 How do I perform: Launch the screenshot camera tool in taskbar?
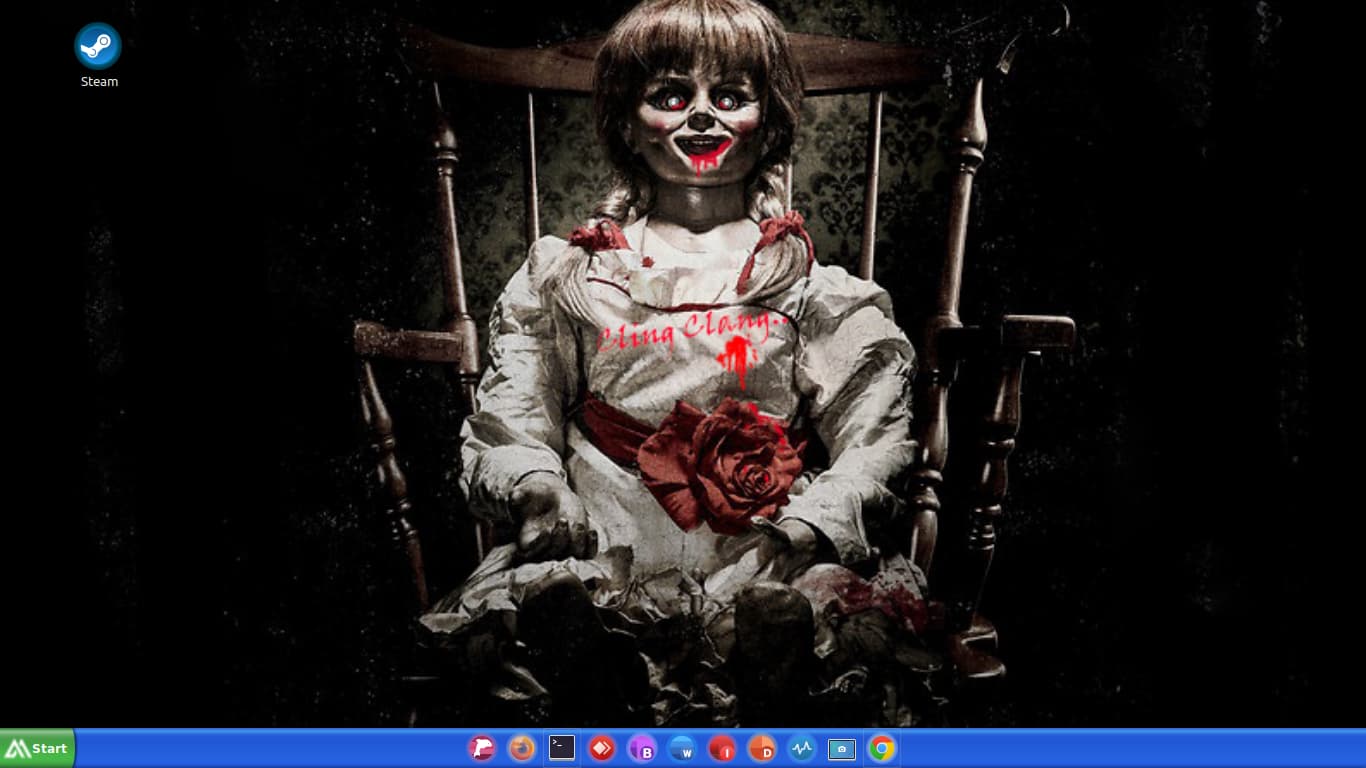click(842, 748)
